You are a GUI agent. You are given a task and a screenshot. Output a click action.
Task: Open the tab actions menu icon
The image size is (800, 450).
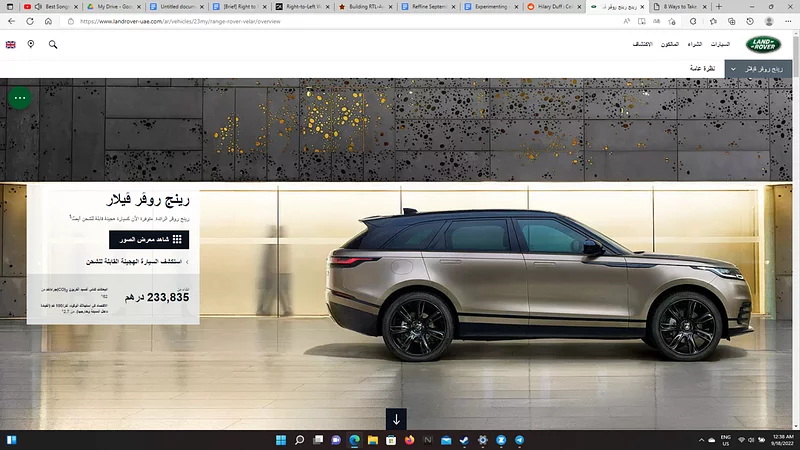9,7
